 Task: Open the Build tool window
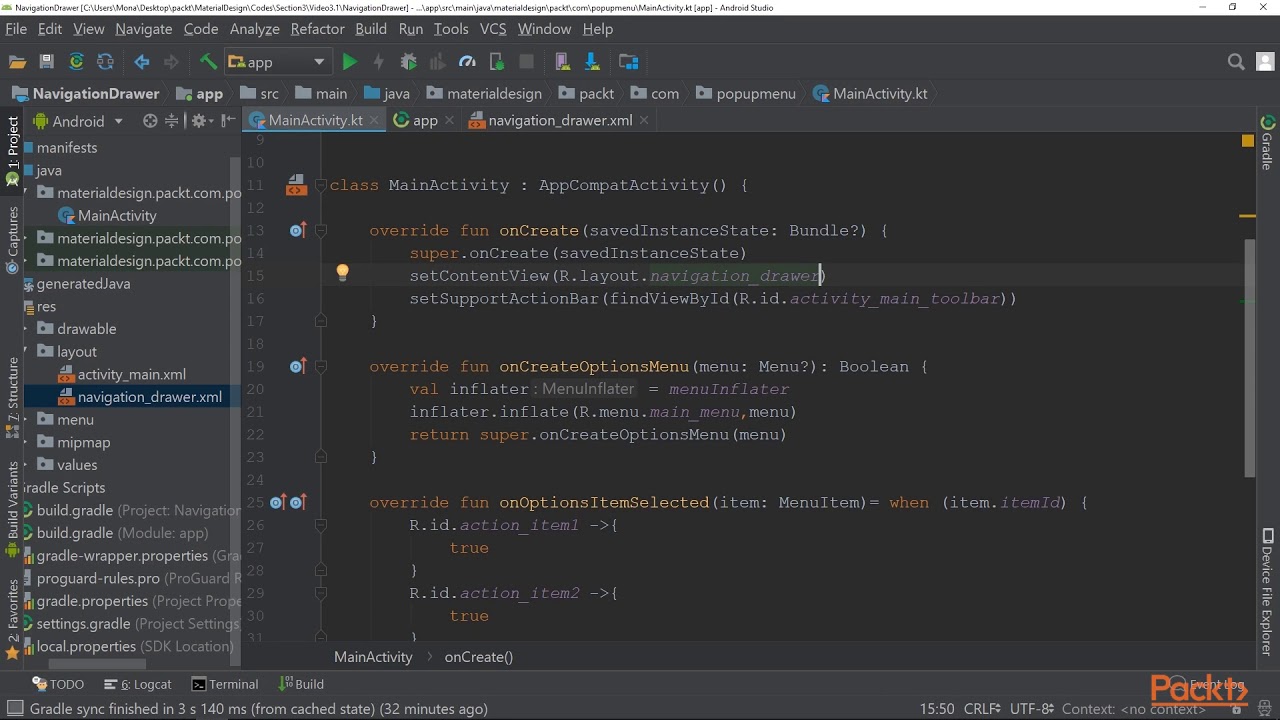[301, 684]
